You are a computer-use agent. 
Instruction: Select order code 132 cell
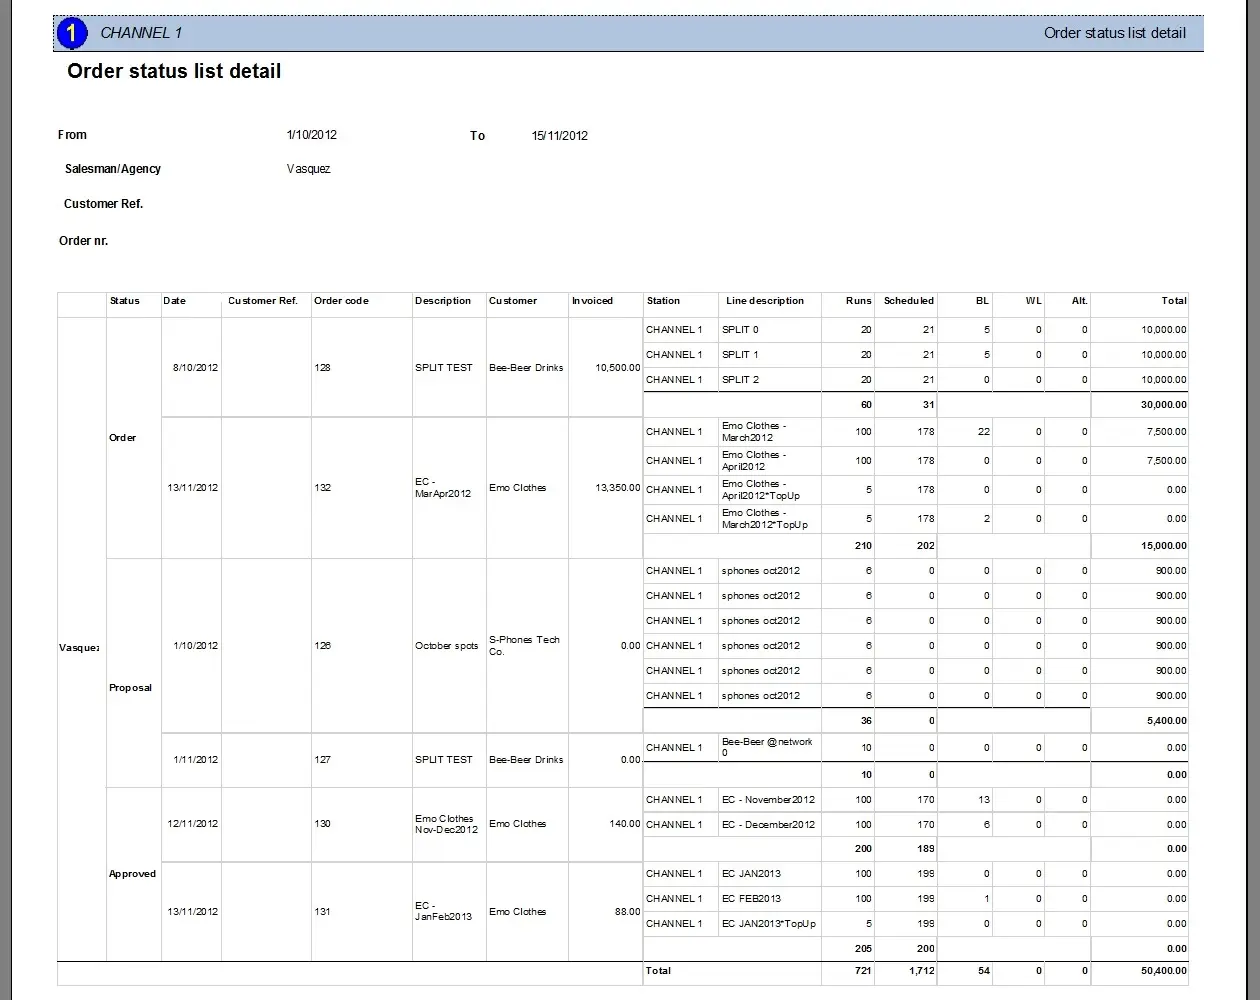323,488
